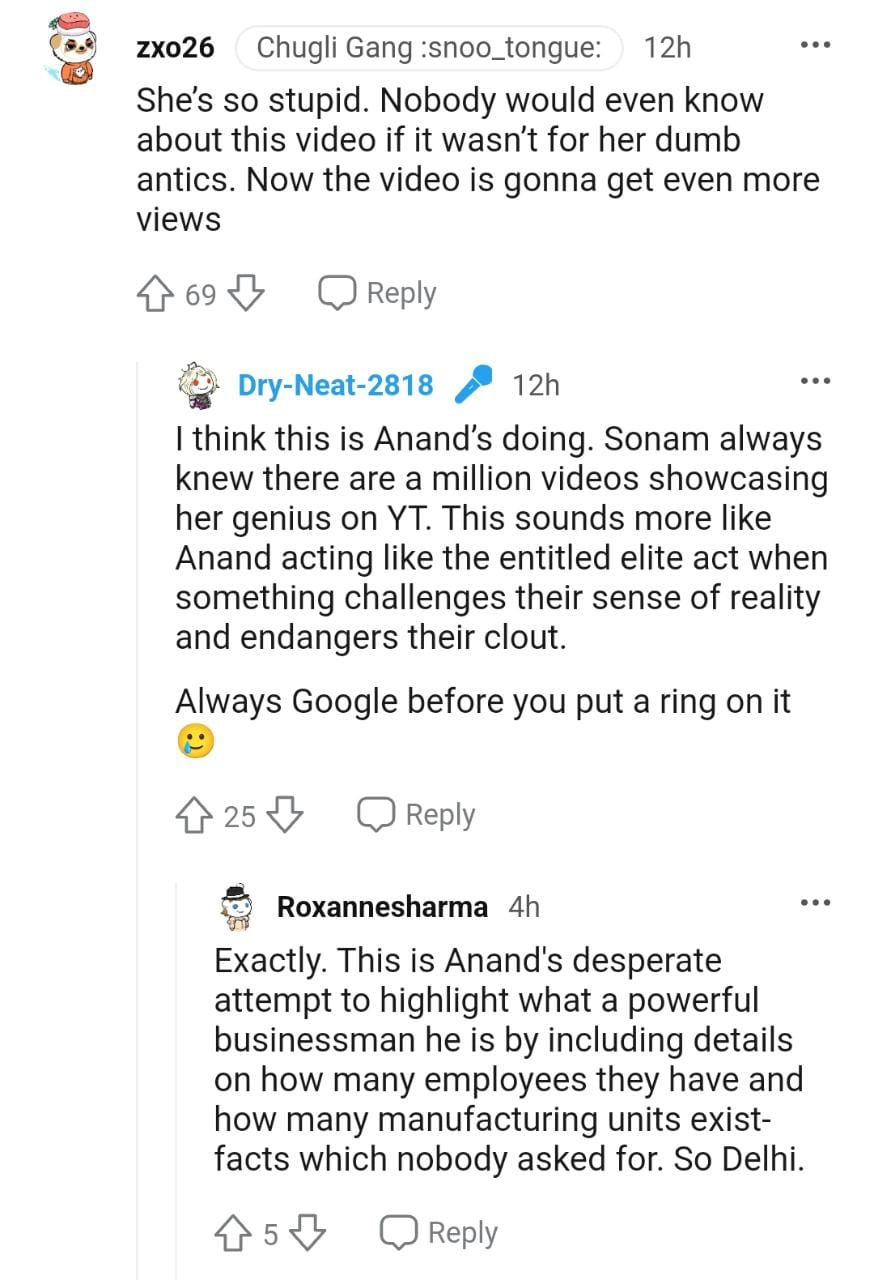Click the OP microphone icon
The image size is (874, 1280).
472,384
